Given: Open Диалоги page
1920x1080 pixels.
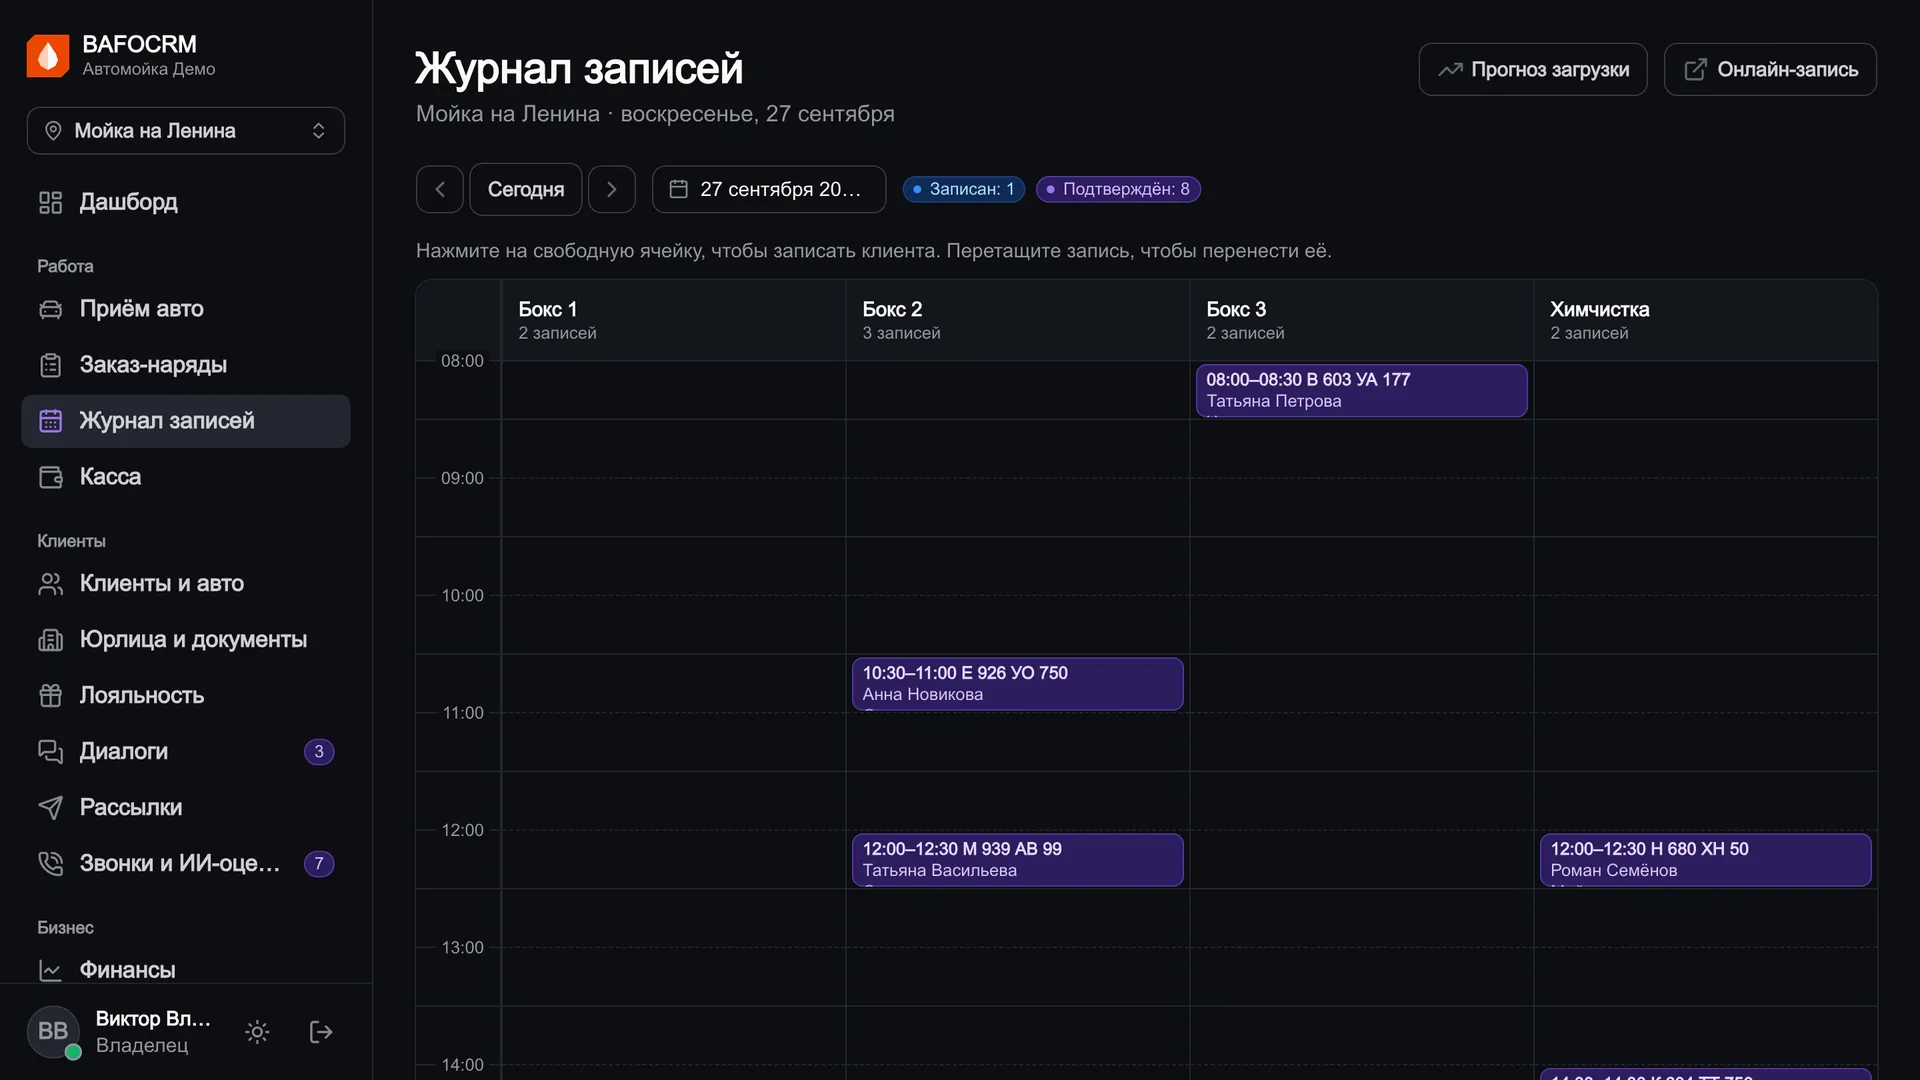Looking at the screenshot, I should [x=186, y=752].
